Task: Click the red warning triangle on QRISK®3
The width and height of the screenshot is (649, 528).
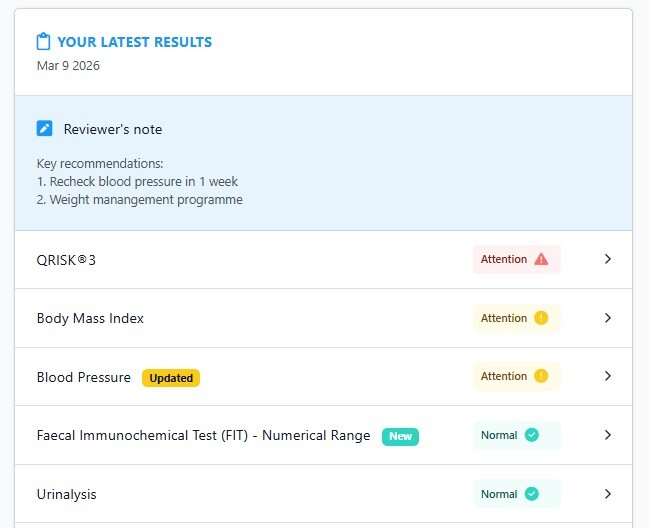Action: [x=541, y=259]
